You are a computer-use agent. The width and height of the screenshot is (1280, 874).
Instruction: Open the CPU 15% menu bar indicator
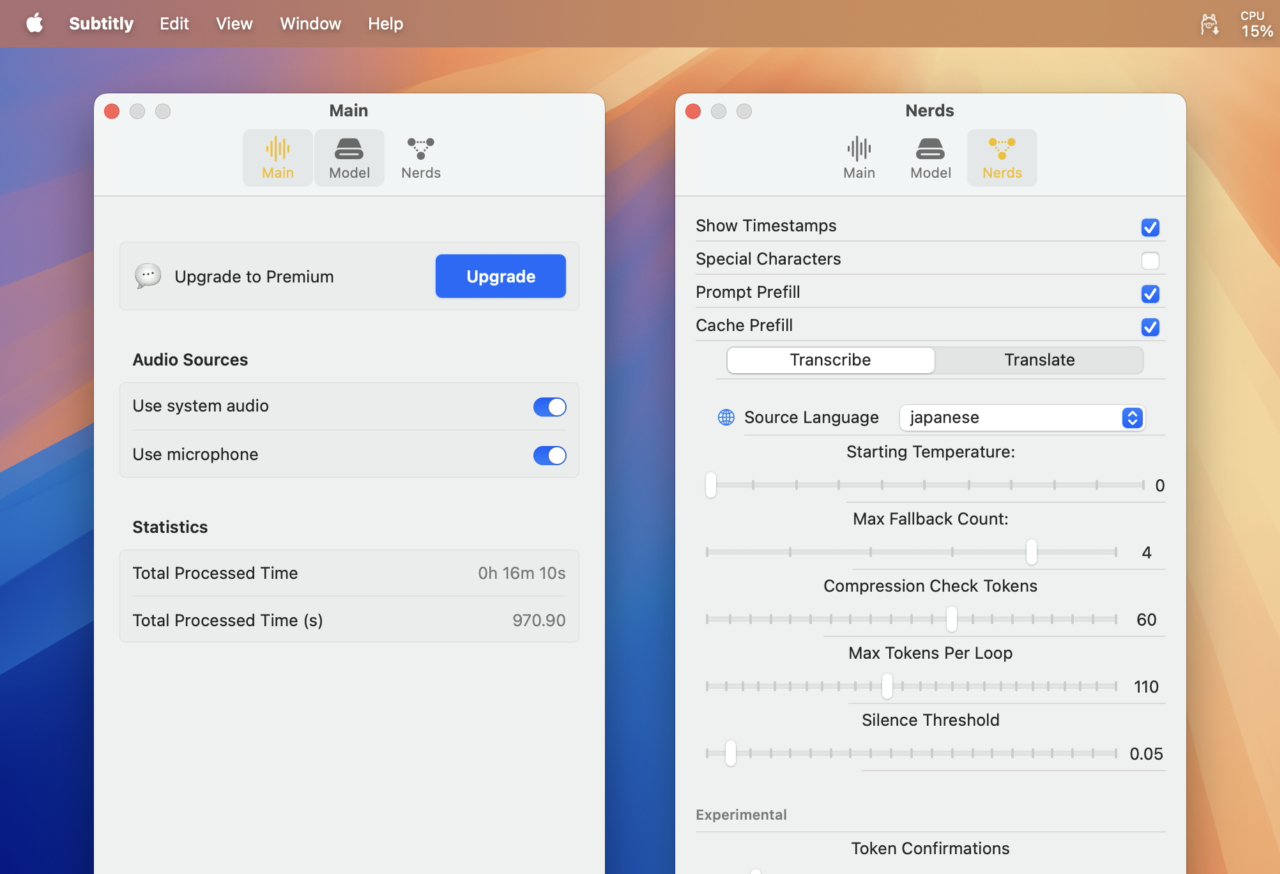click(x=1257, y=24)
